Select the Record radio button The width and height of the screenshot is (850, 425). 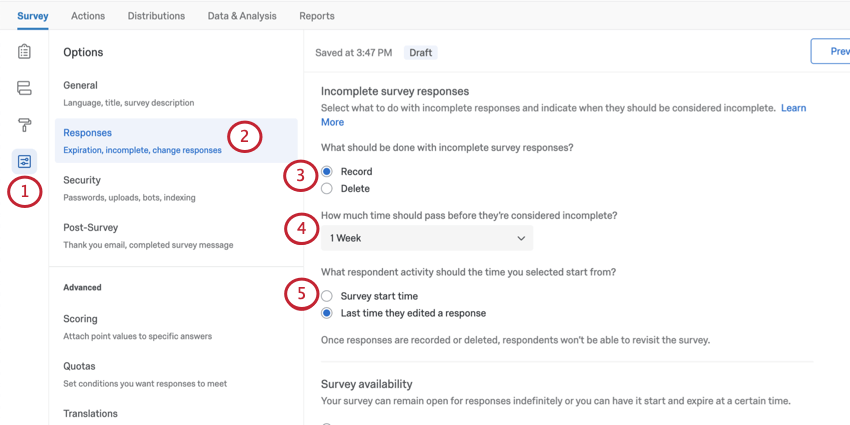pyautogui.click(x=327, y=172)
